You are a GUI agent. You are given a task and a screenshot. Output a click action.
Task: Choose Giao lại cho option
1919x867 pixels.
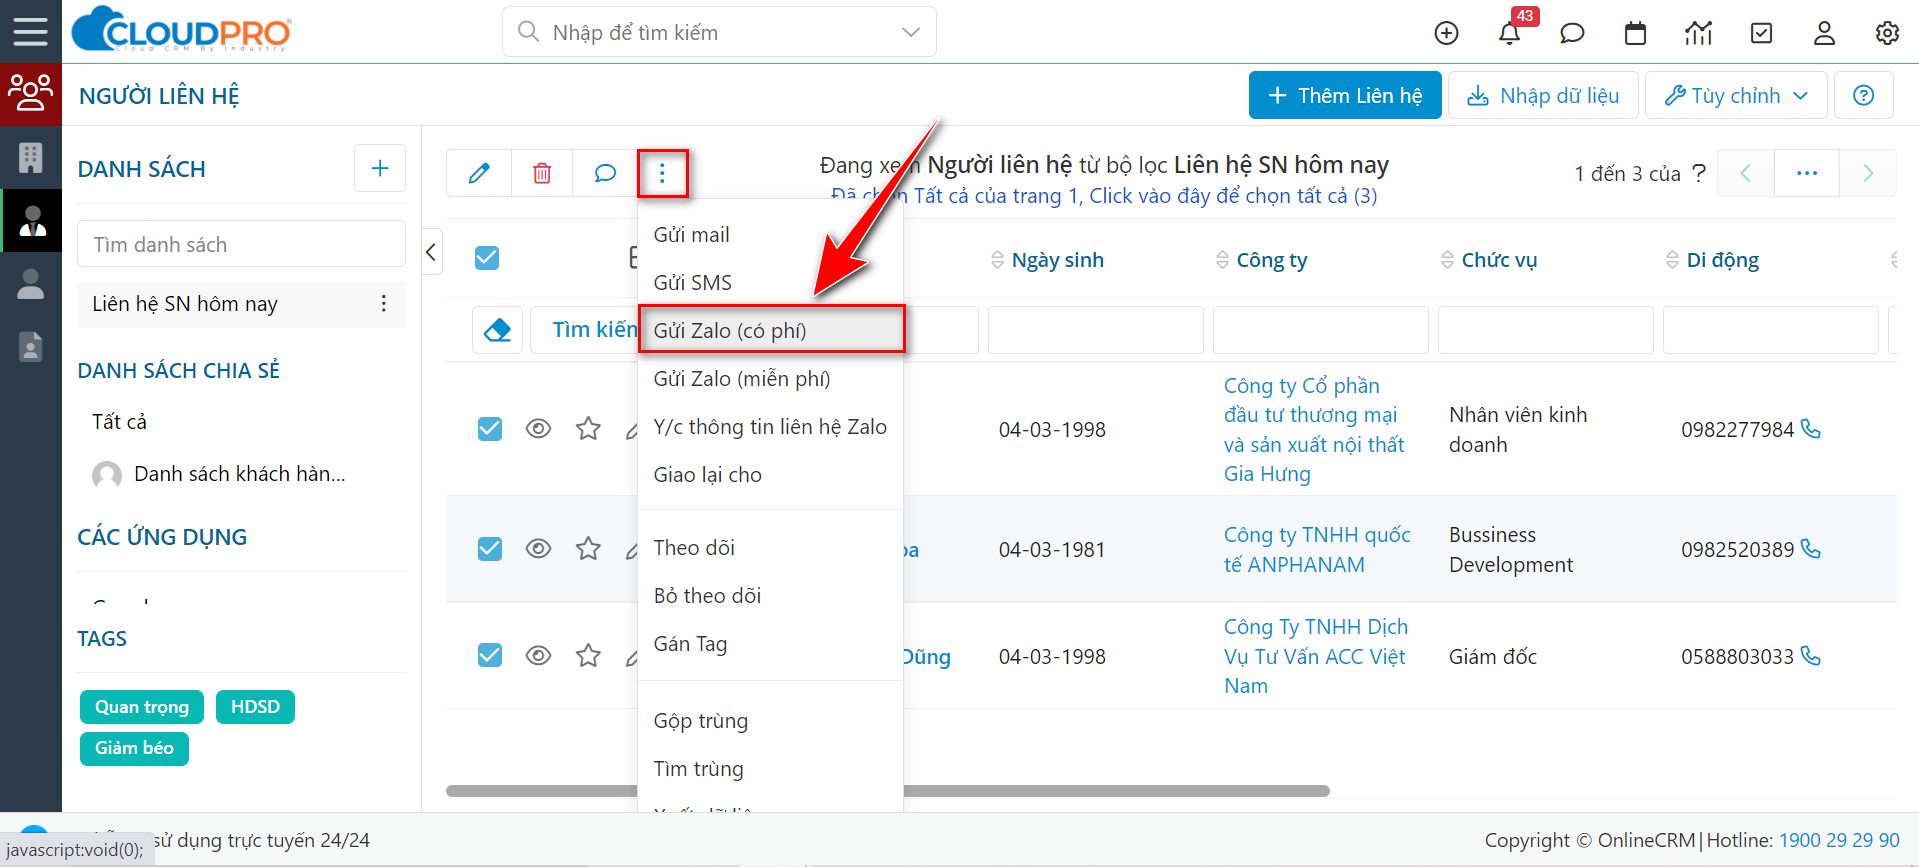[770, 475]
